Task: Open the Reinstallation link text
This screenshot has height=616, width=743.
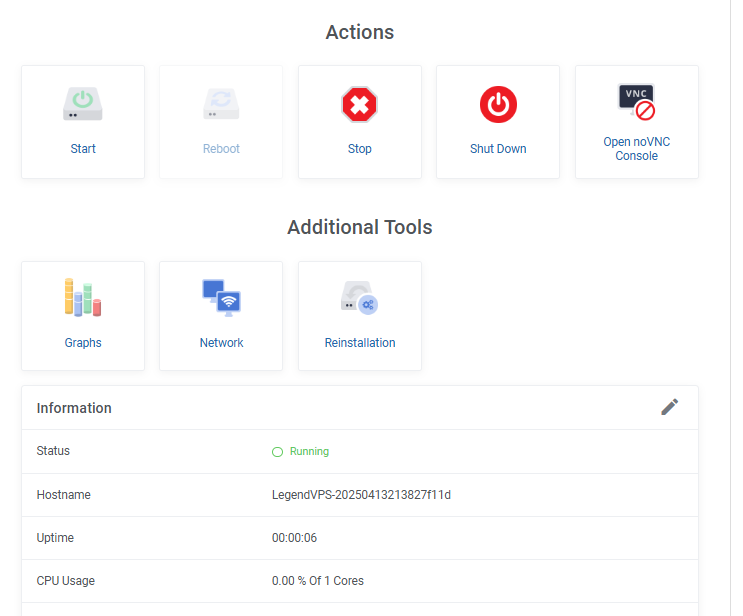Action: (x=360, y=343)
